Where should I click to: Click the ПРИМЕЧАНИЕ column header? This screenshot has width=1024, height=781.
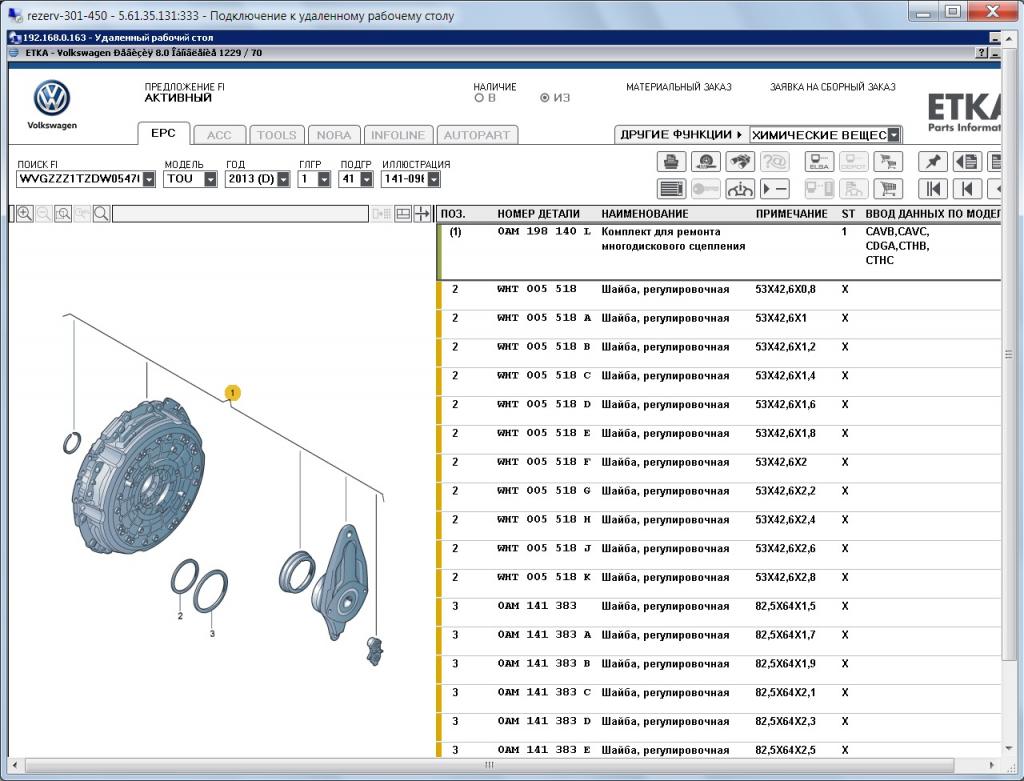click(792, 214)
